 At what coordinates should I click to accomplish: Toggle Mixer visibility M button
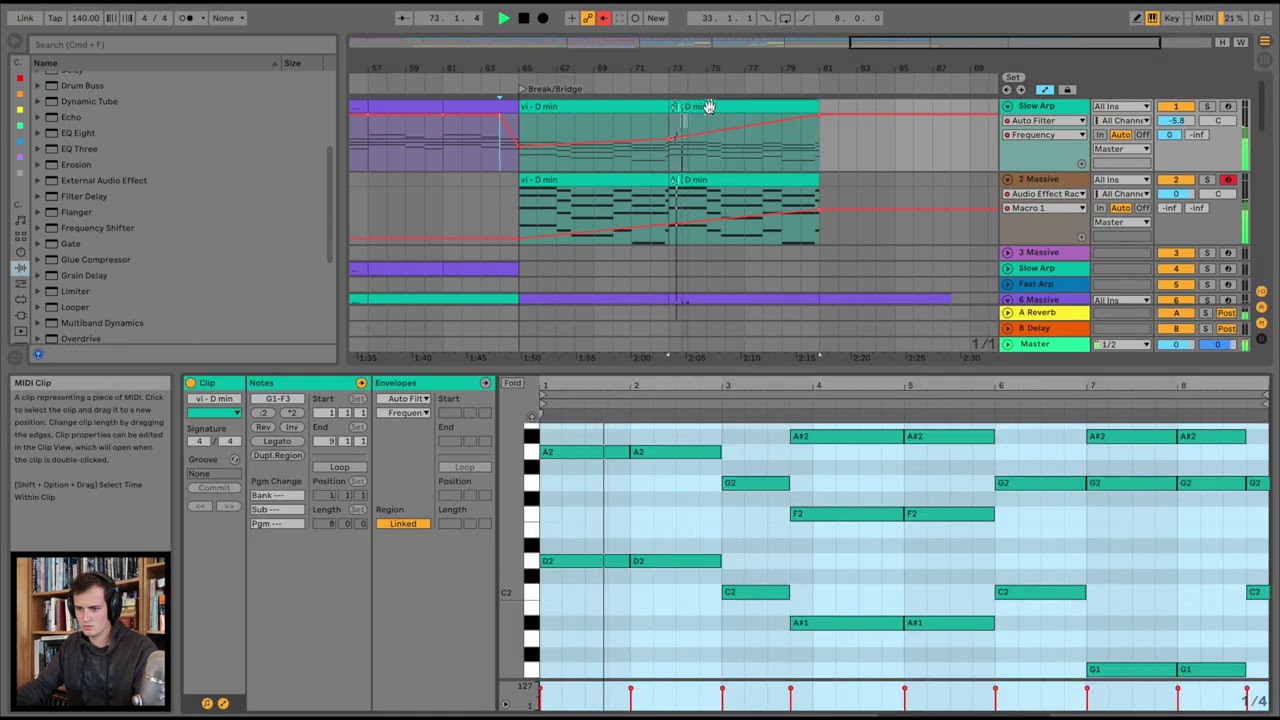coord(1261,322)
